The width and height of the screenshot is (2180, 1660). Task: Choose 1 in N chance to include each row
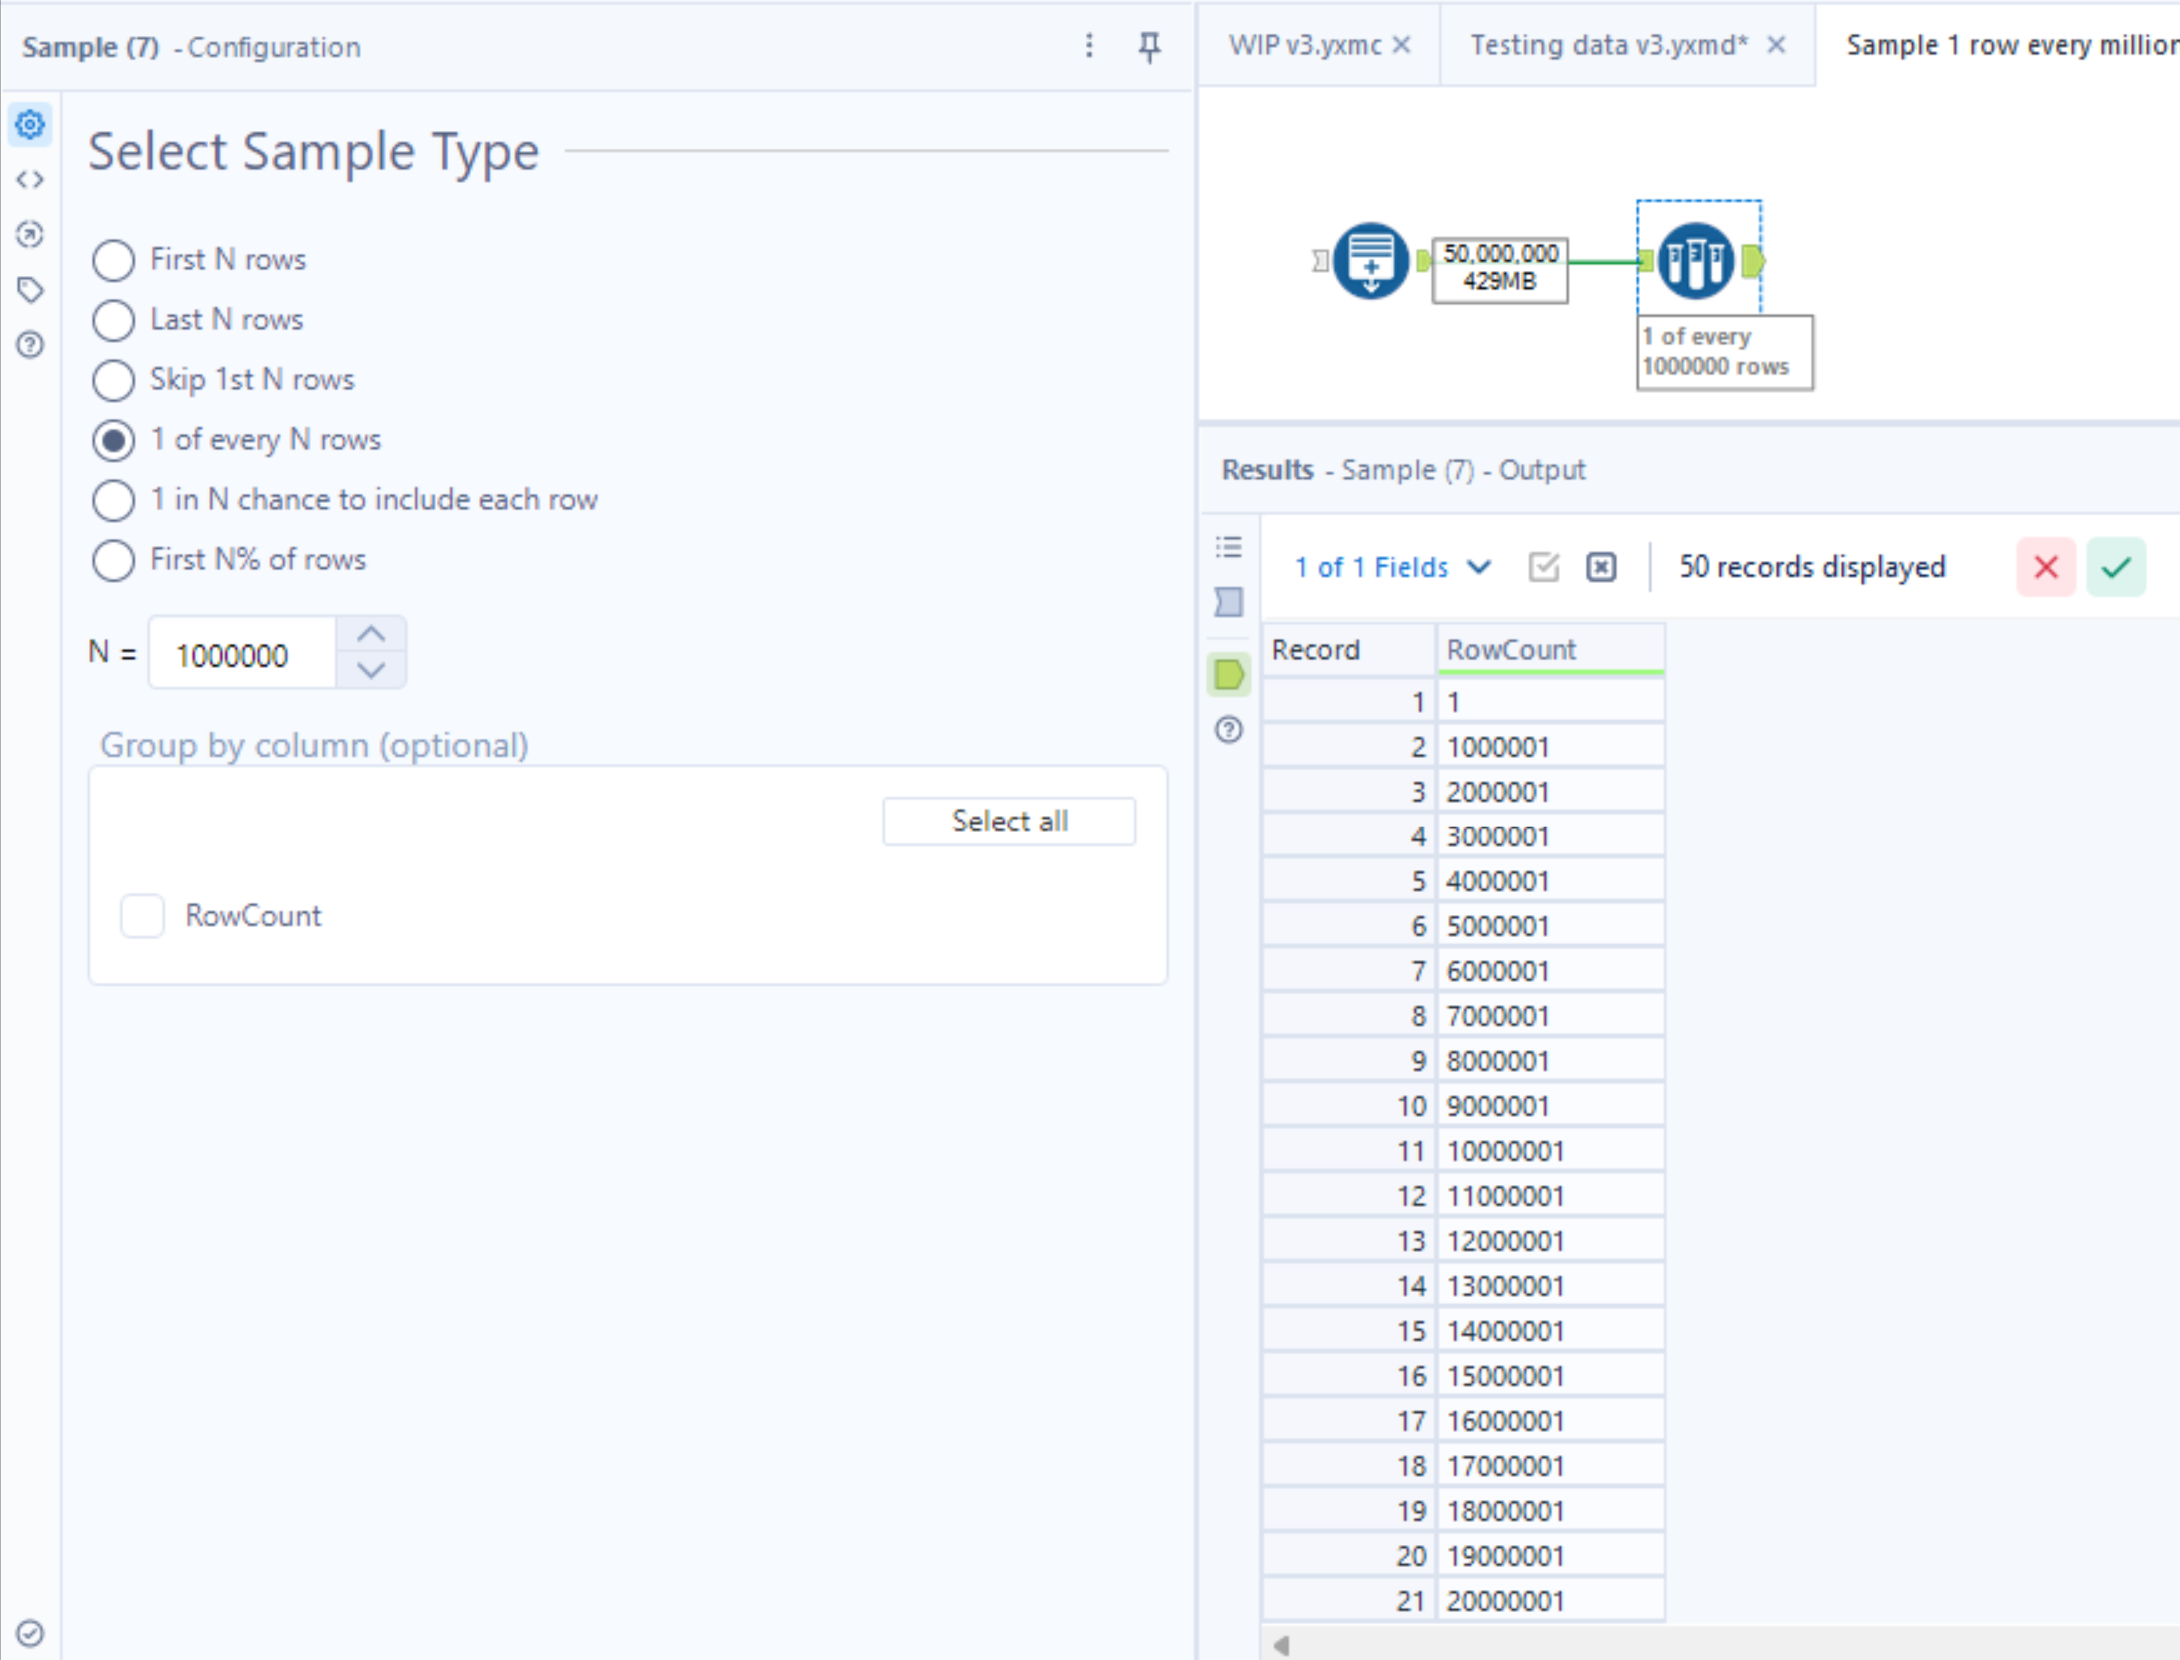113,500
